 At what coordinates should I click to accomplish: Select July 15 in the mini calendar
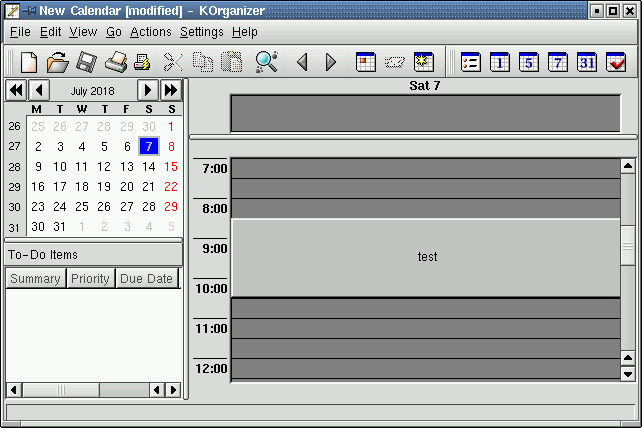click(171, 167)
